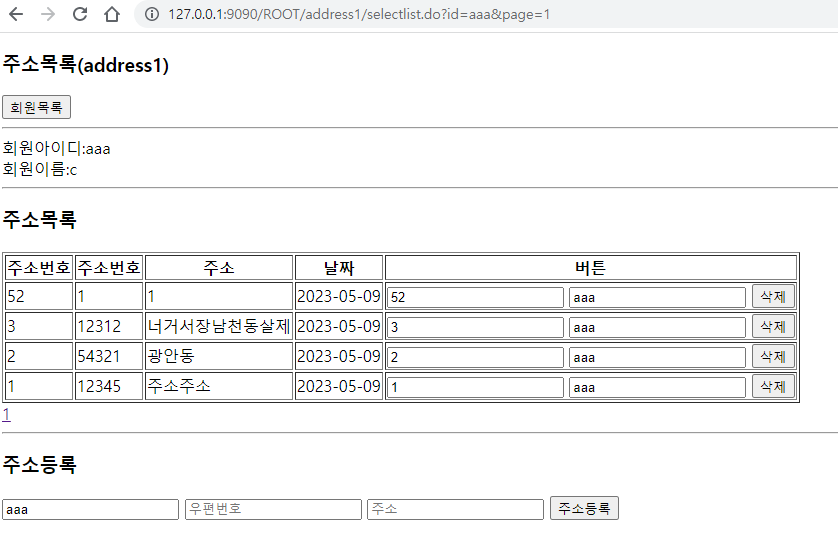Click the 우편번호 input field
This screenshot has height=560, width=838.
click(273, 509)
